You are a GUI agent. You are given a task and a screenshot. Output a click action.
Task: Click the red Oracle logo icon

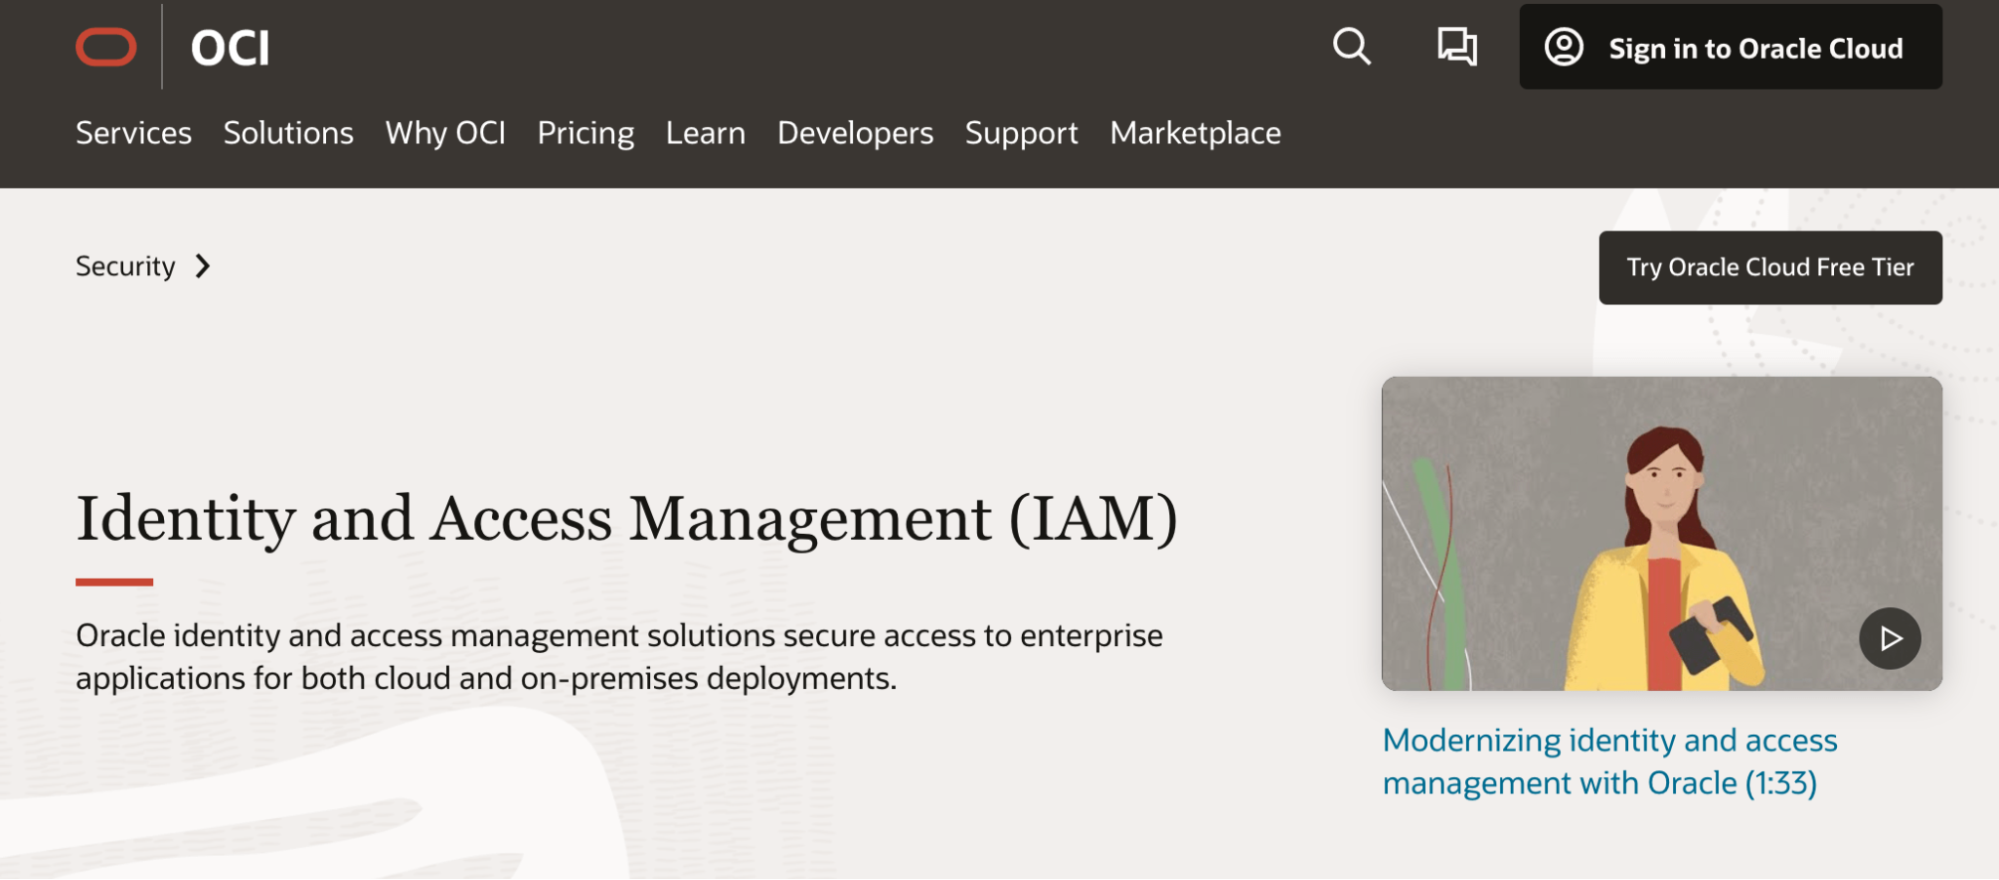pos(106,47)
